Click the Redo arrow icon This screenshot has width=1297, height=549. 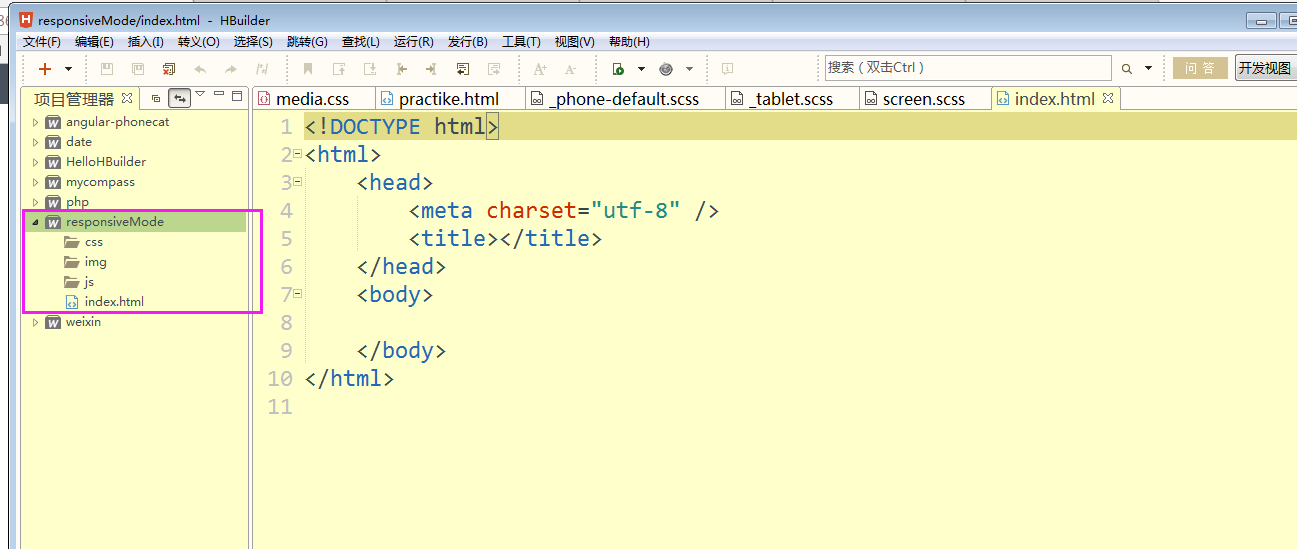tap(231, 69)
